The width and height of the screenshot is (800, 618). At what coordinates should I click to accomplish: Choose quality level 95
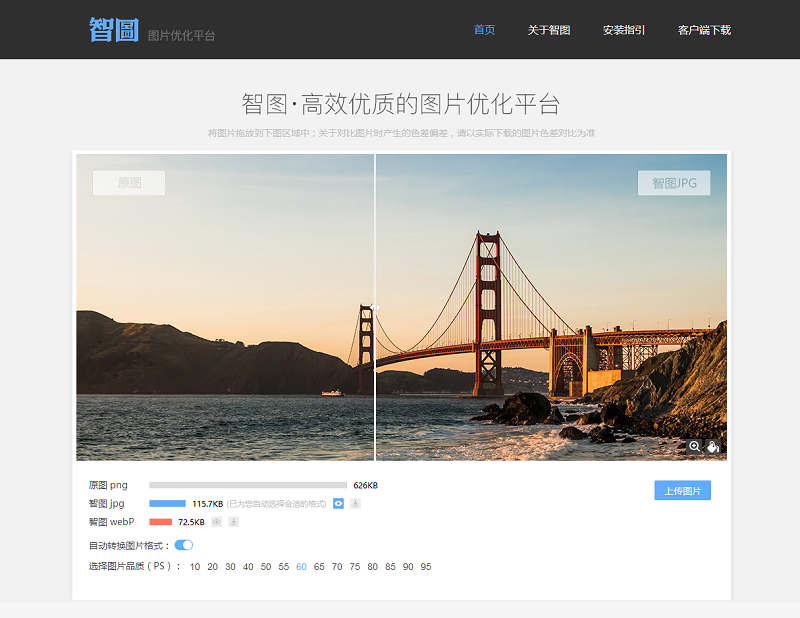coord(426,567)
